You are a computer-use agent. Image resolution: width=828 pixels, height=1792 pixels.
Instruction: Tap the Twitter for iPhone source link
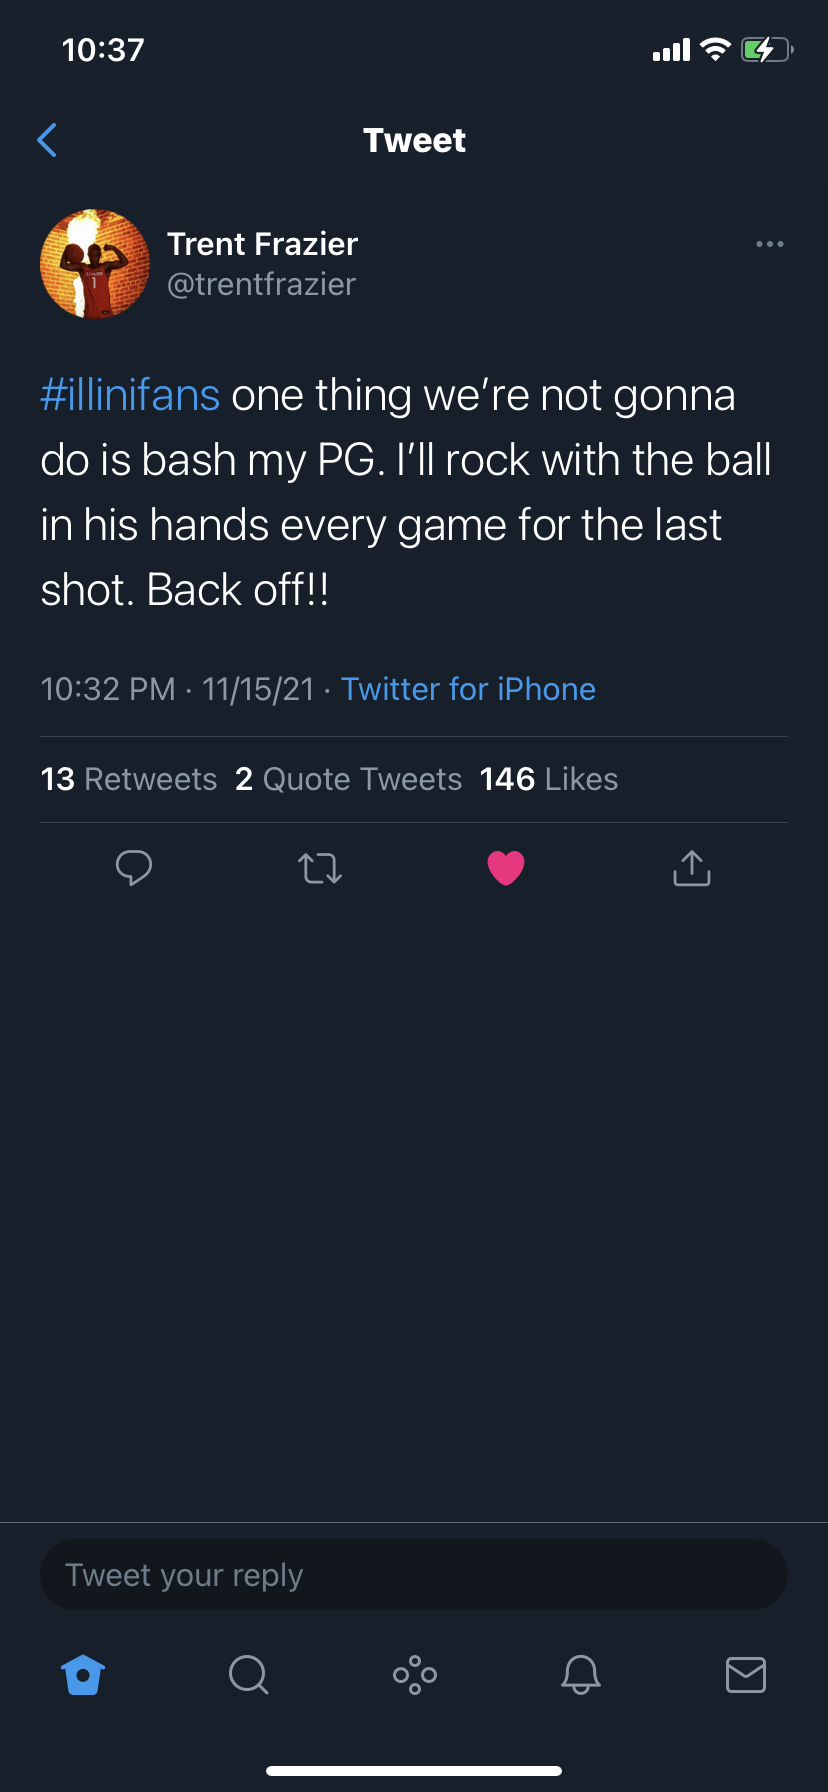click(x=468, y=689)
